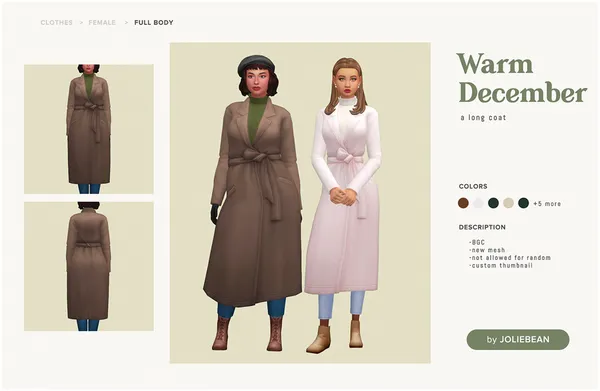This screenshot has width=600, height=391.
Task: Pick the brown color swatch
Action: point(463,203)
